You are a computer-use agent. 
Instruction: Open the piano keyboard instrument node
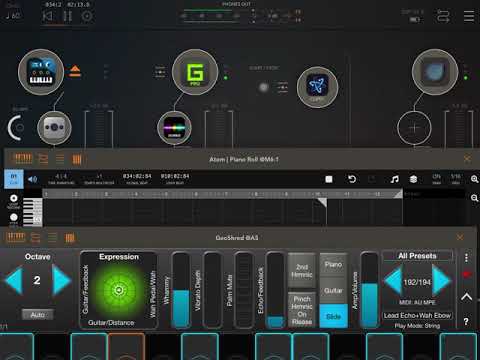coord(41,72)
